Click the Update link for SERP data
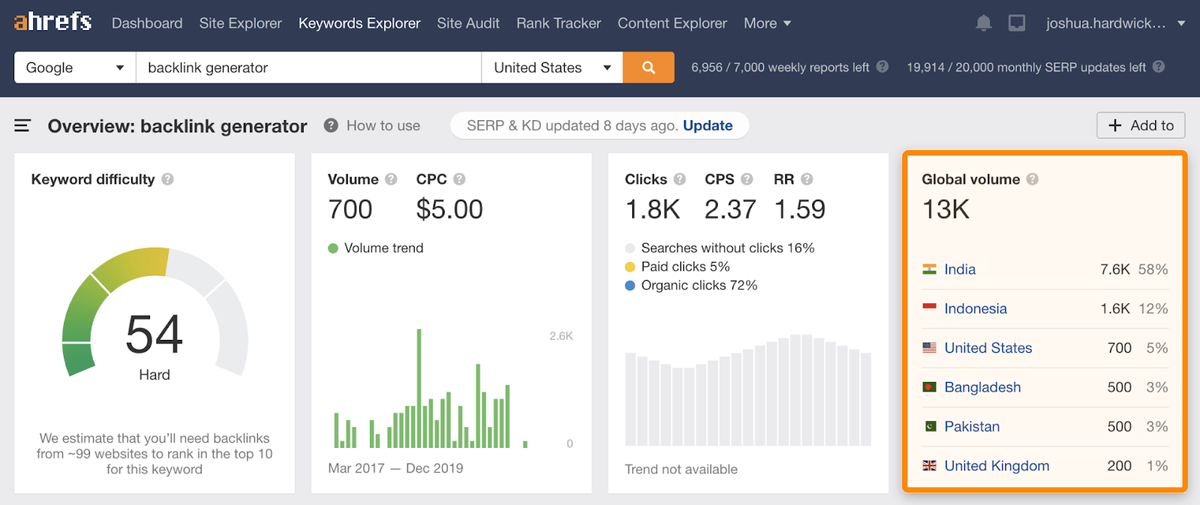This screenshot has height=505, width=1200. coord(707,126)
